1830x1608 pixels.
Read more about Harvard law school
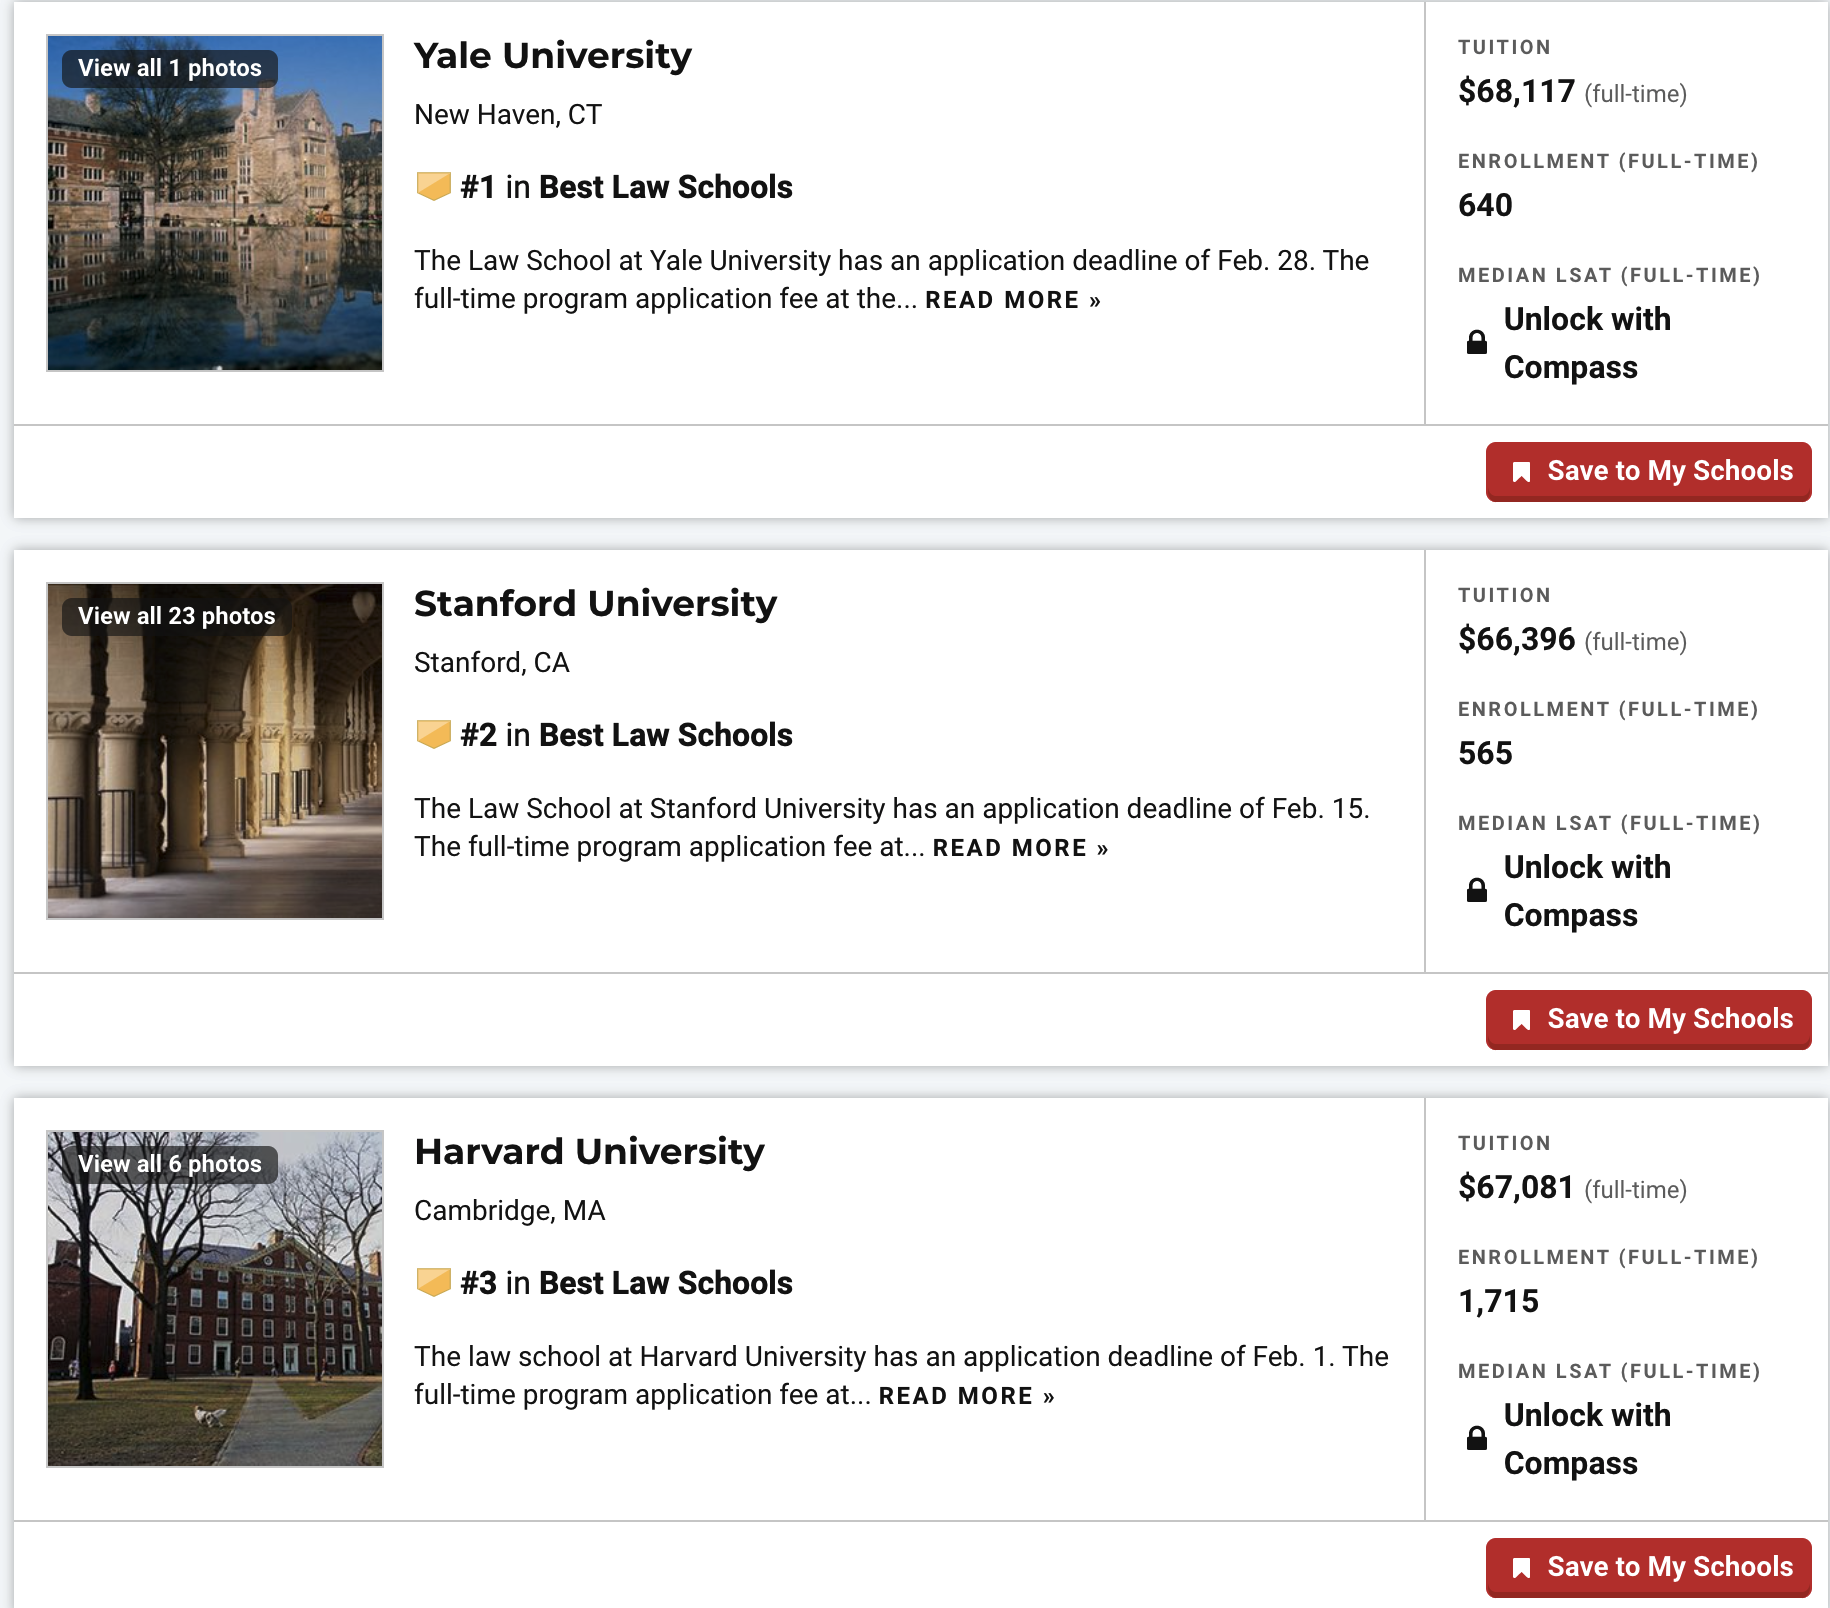pos(966,1396)
